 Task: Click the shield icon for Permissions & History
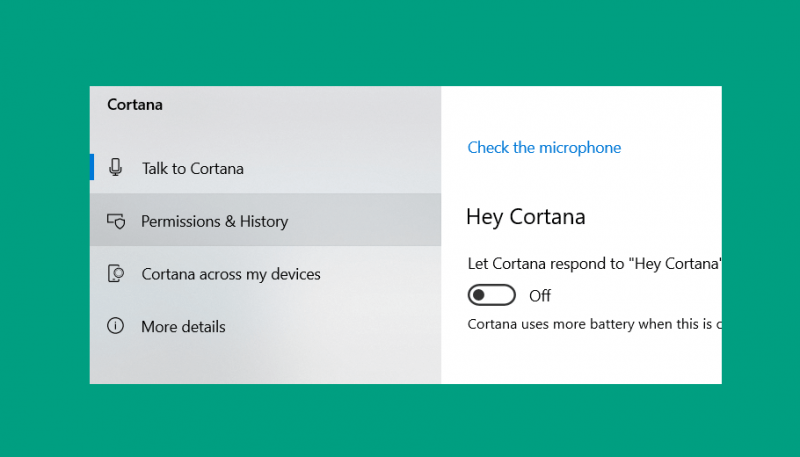[116, 221]
